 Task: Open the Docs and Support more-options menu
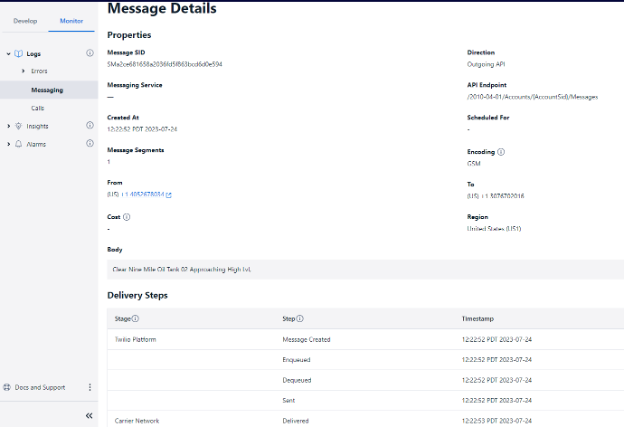tap(90, 387)
